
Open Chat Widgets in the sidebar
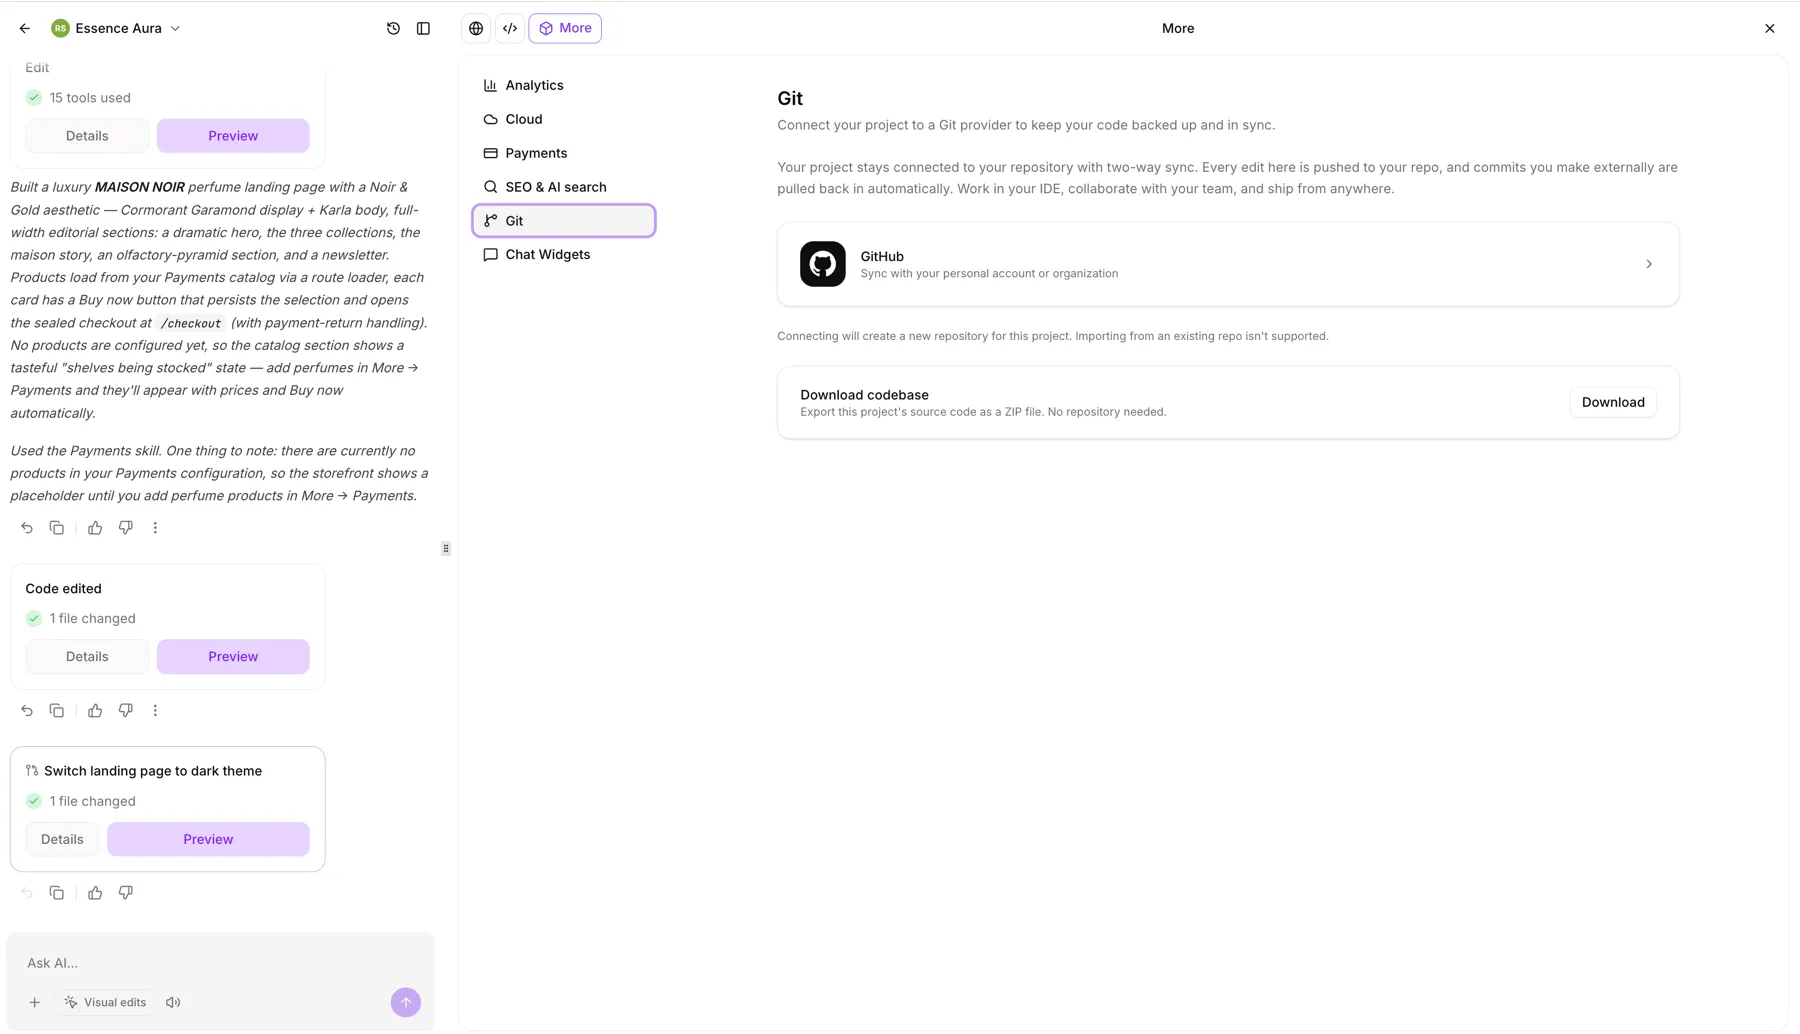click(x=564, y=255)
